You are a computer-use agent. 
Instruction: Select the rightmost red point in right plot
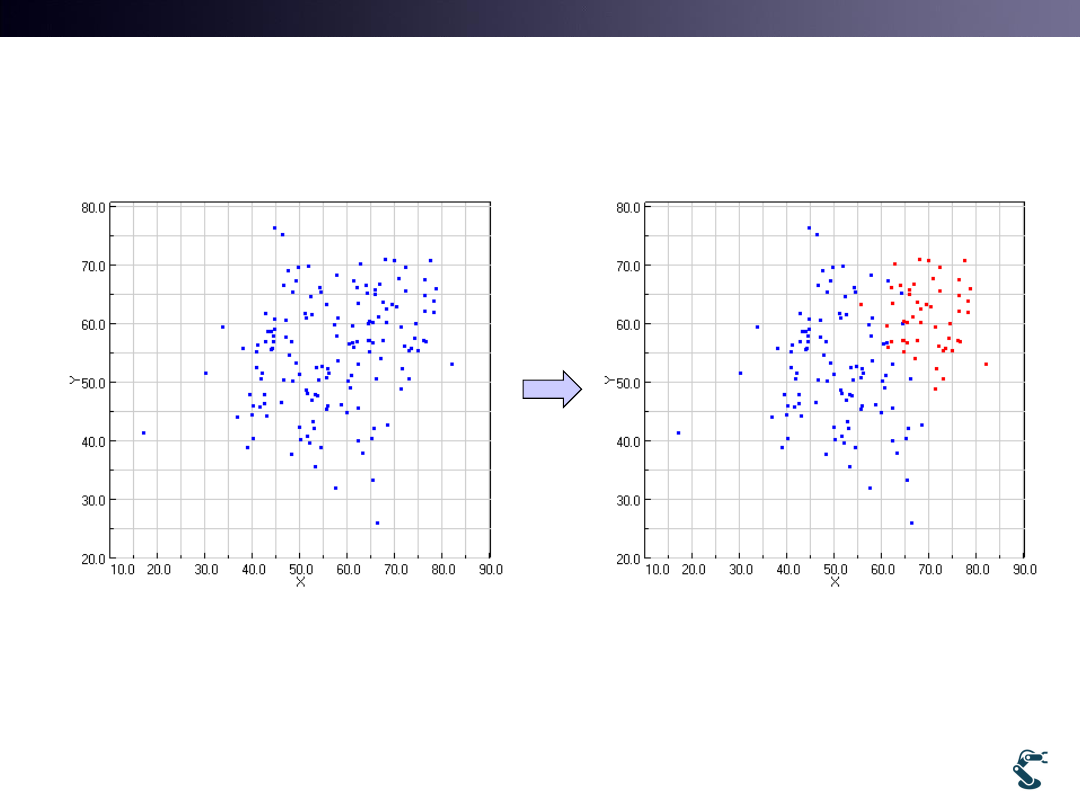pyautogui.click(x=986, y=364)
